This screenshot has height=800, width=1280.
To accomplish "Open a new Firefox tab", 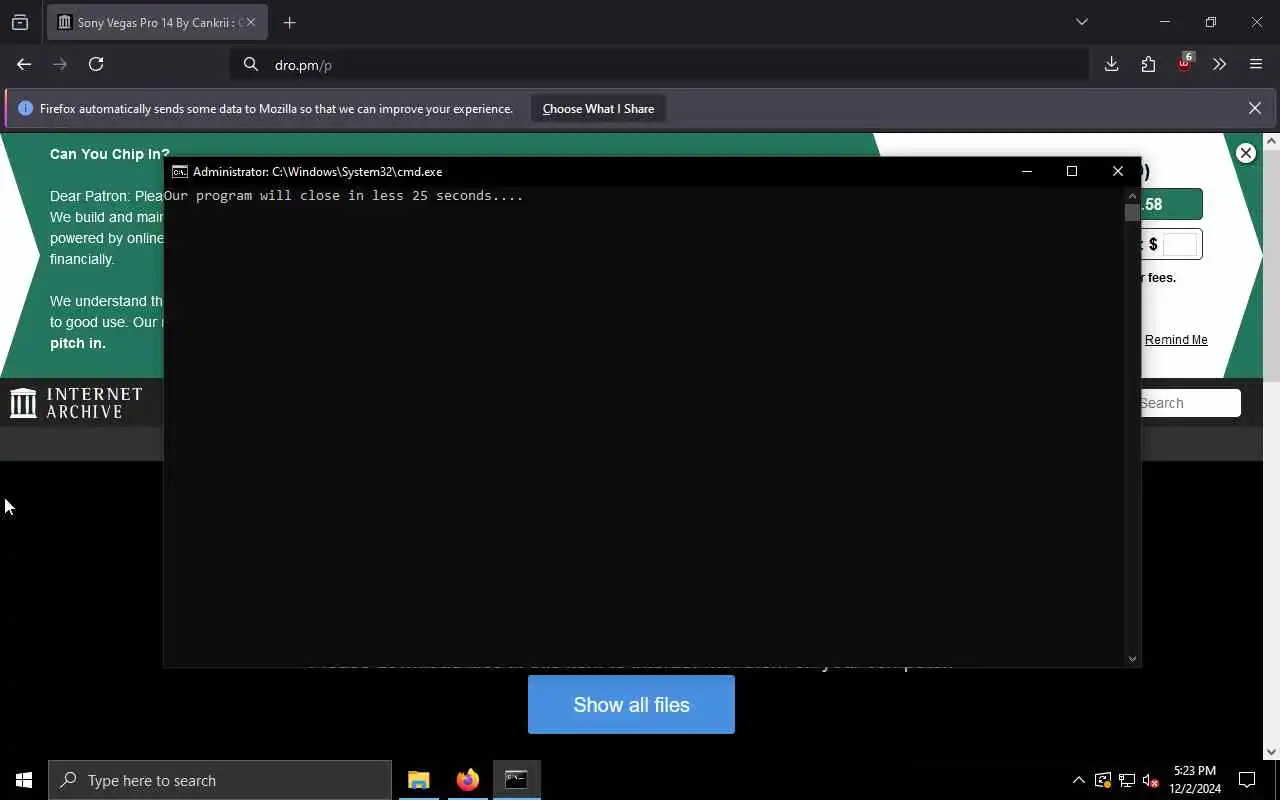I will pos(289,22).
